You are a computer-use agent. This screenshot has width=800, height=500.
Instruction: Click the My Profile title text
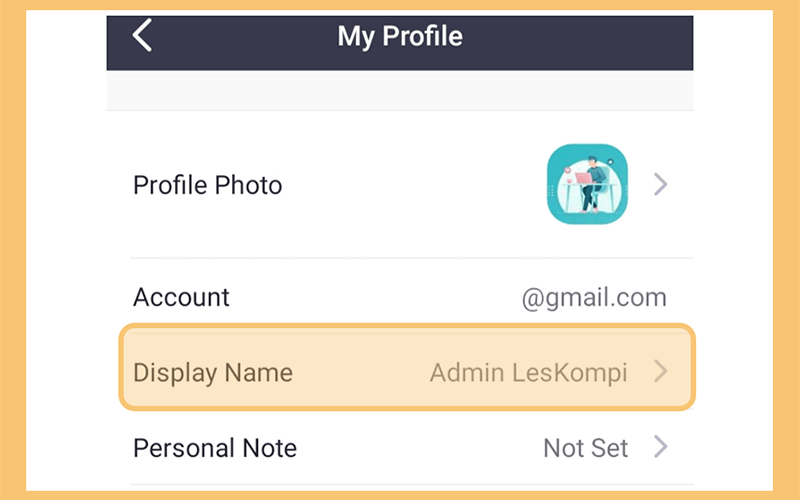pos(400,36)
